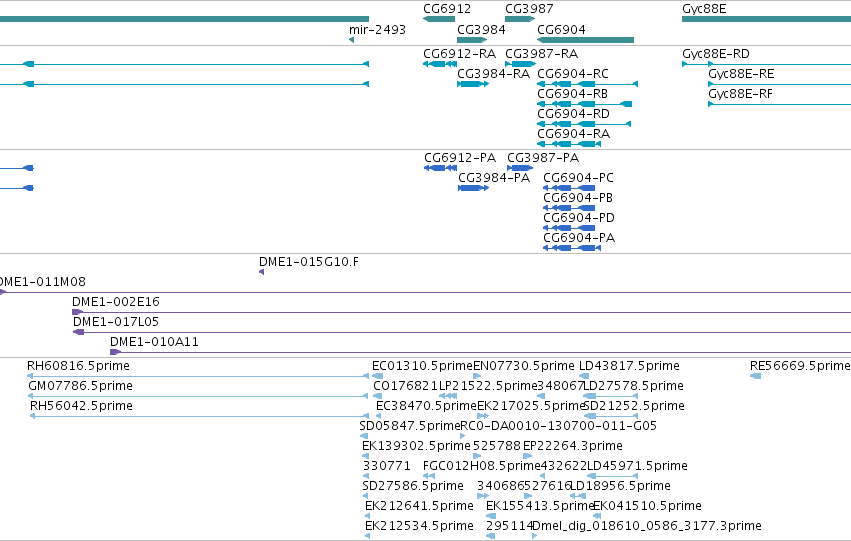Click EST SD05847.5prime

(x=364, y=436)
